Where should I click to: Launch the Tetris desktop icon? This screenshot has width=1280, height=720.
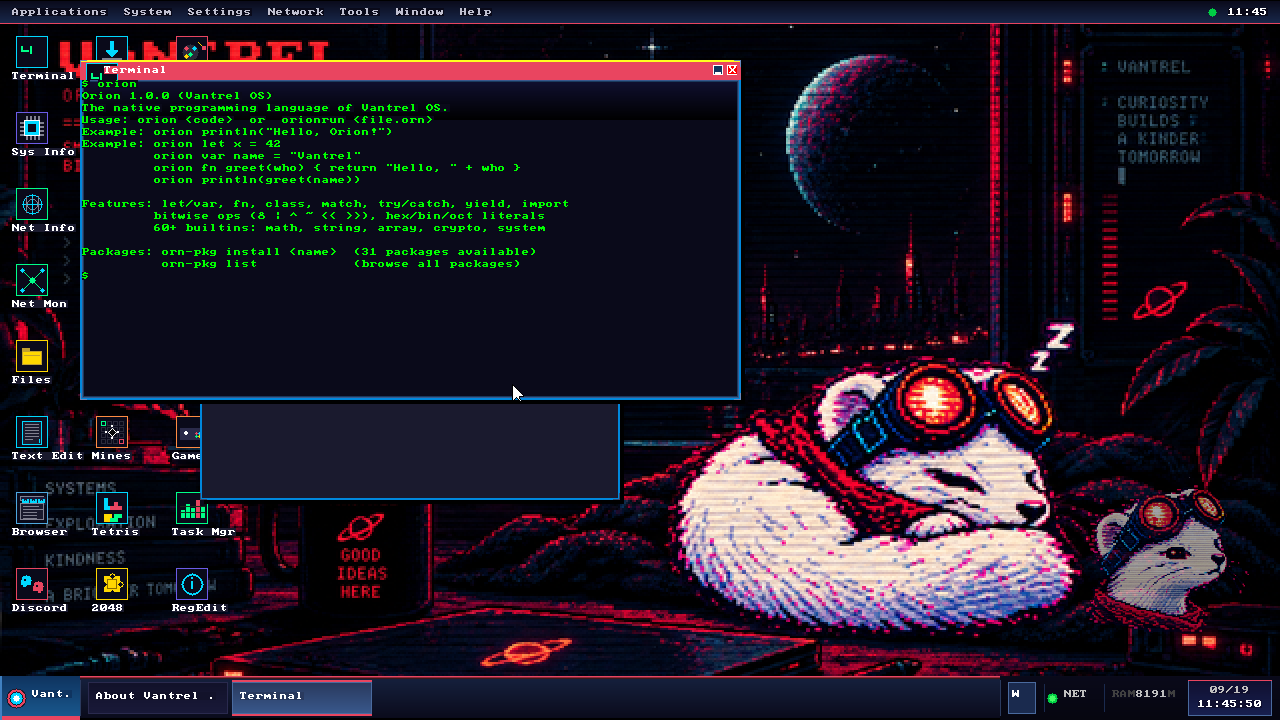(111, 508)
